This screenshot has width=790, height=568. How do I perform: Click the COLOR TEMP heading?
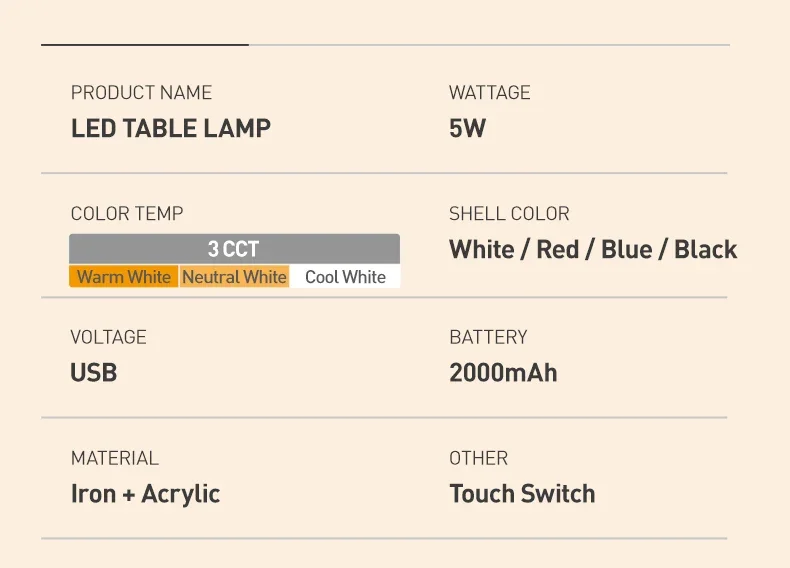tap(127, 214)
